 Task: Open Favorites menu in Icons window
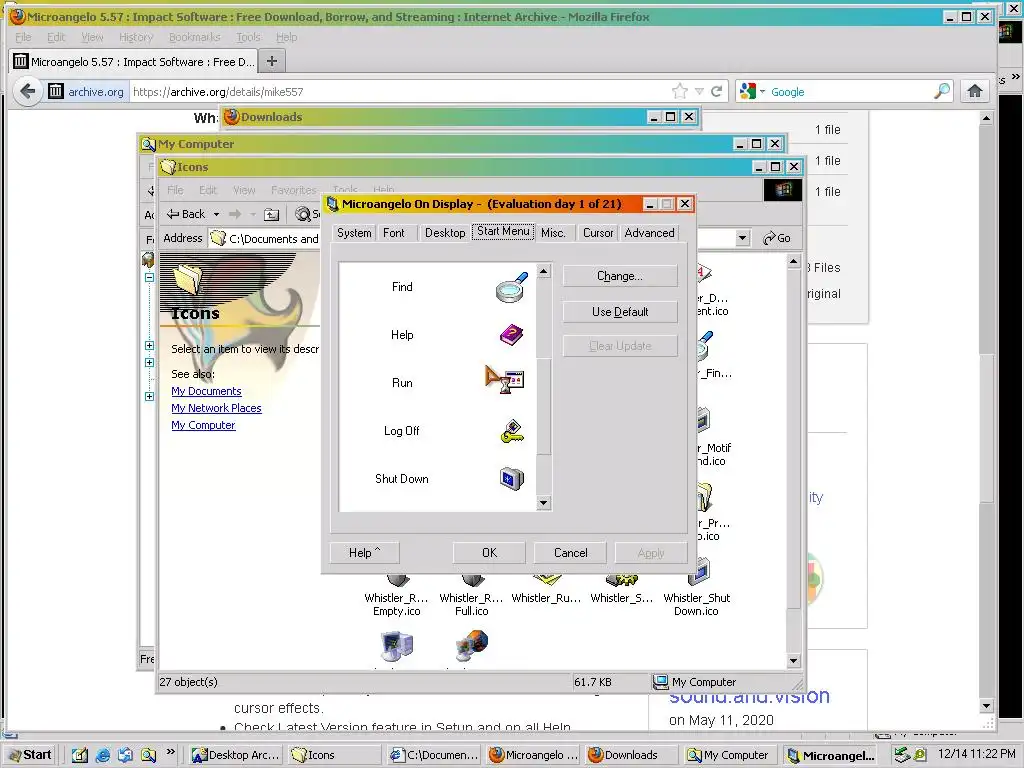coord(293,190)
